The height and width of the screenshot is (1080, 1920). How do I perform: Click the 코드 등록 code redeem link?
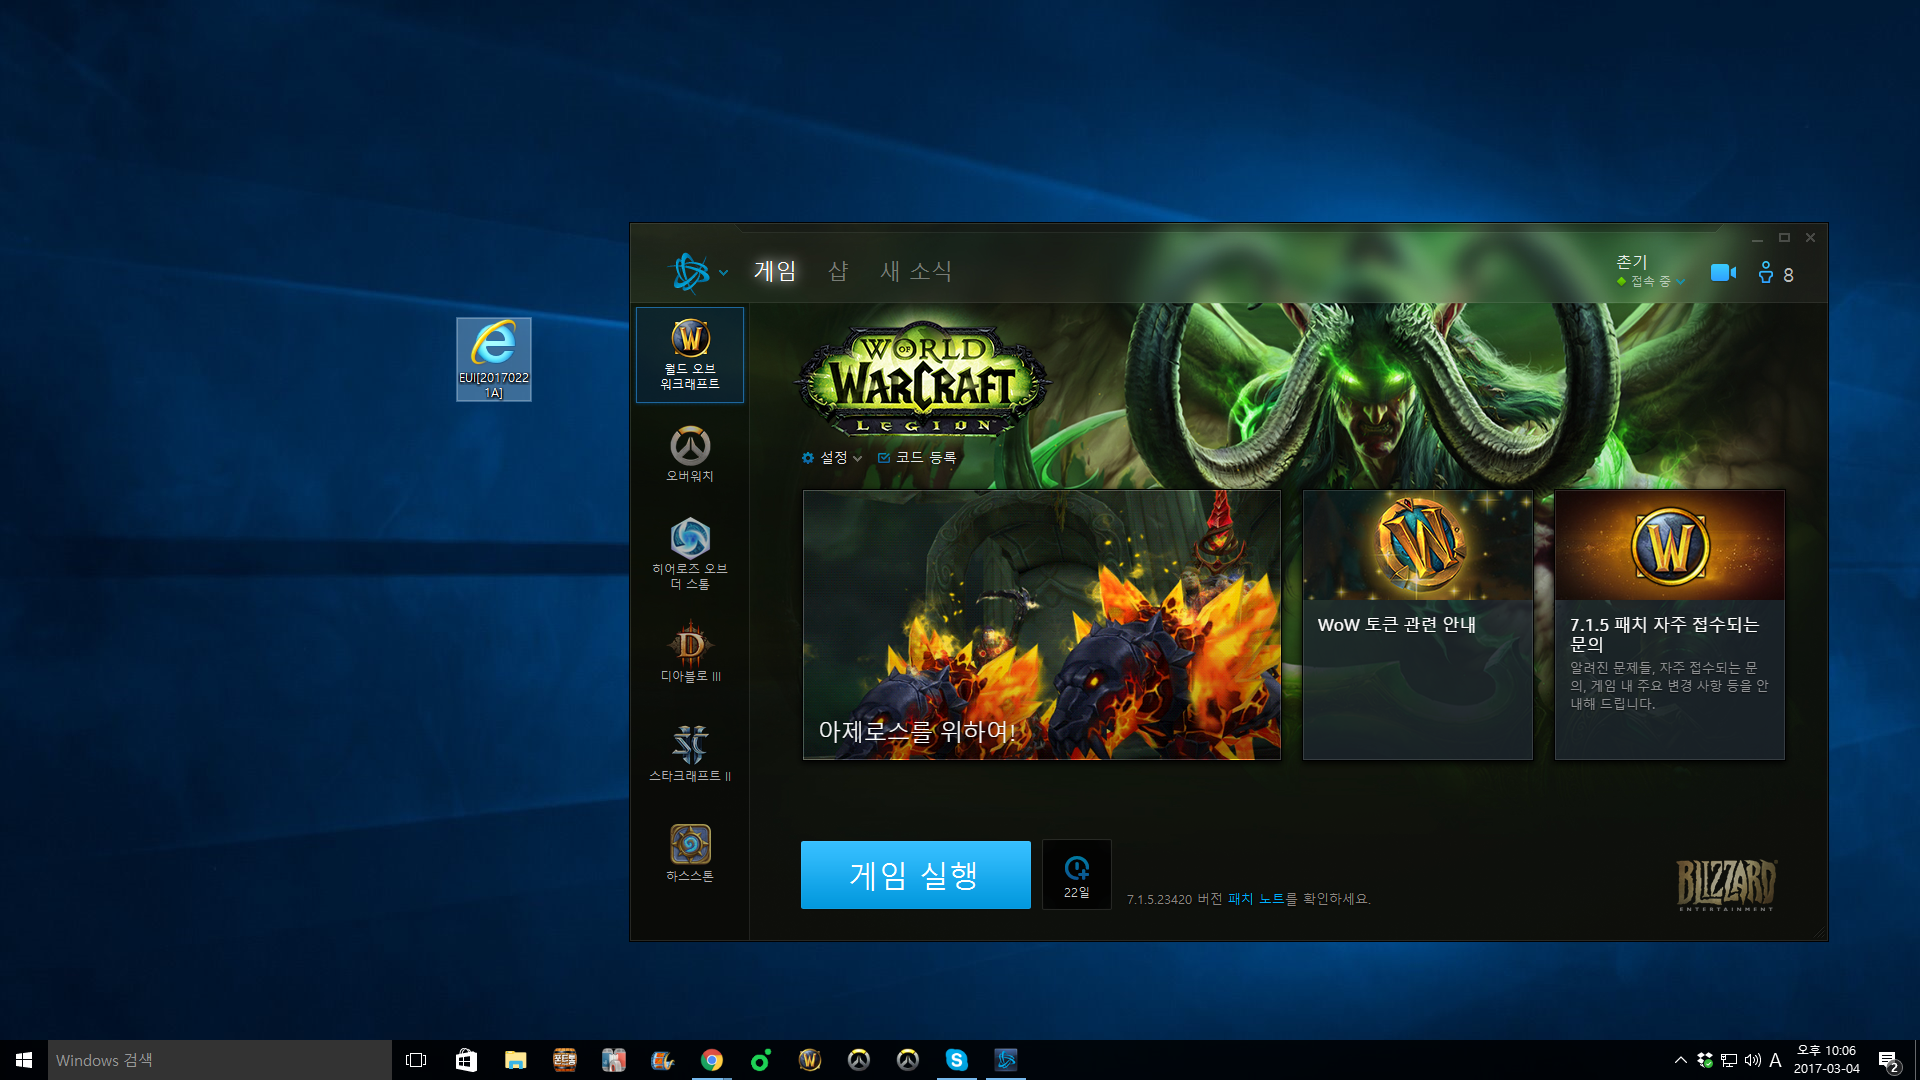point(917,457)
